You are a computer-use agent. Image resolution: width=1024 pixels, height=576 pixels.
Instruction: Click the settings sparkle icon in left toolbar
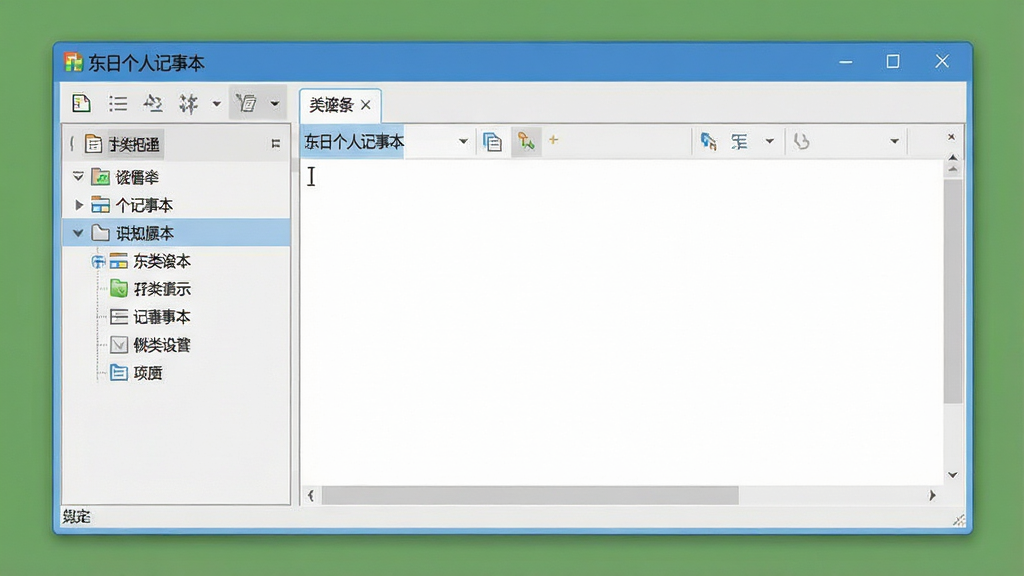point(189,103)
